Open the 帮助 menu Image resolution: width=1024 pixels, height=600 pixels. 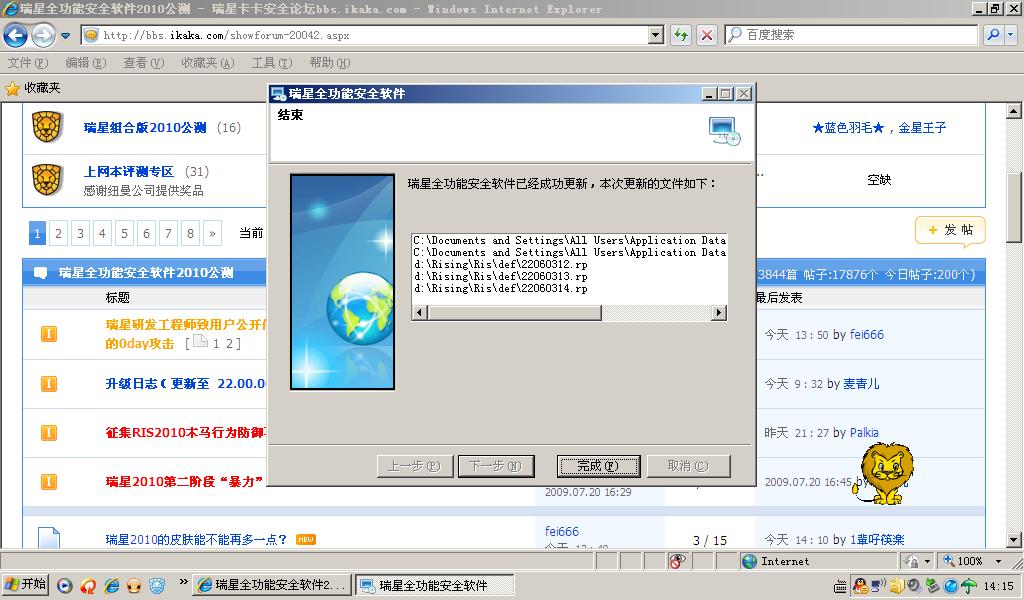coord(330,63)
